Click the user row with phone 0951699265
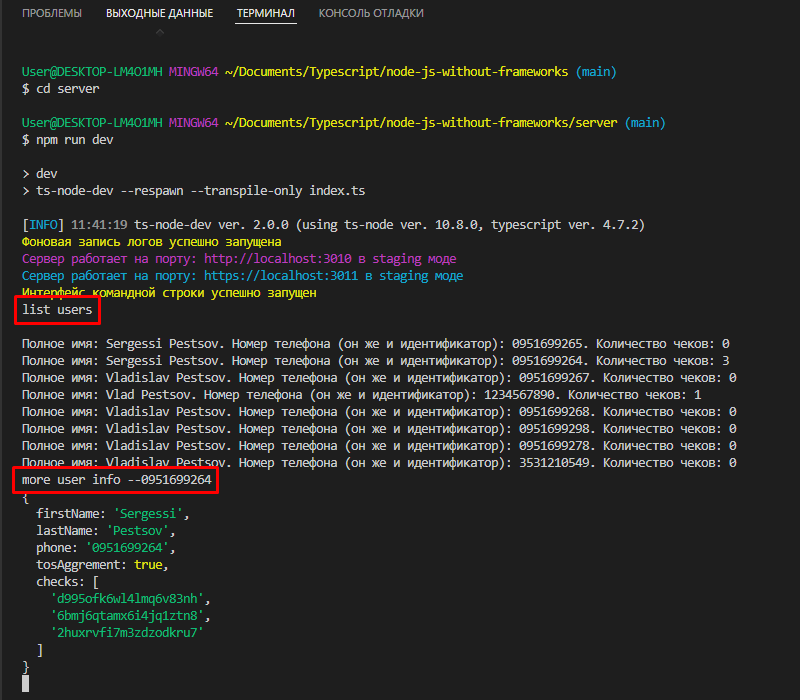The width and height of the screenshot is (800, 700). pyautogui.click(x=376, y=344)
